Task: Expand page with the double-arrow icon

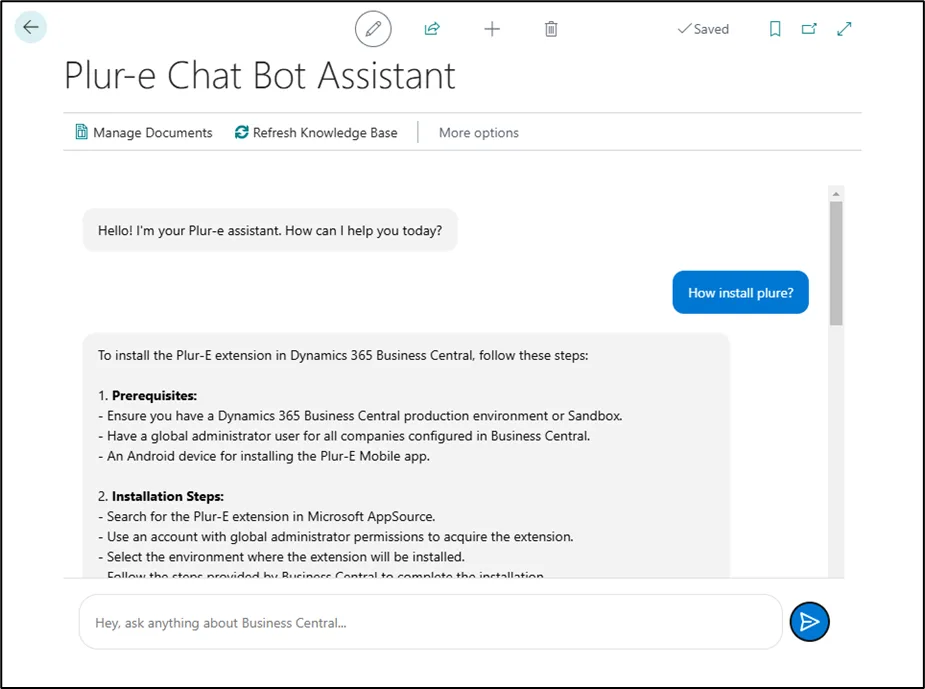Action: coord(844,28)
